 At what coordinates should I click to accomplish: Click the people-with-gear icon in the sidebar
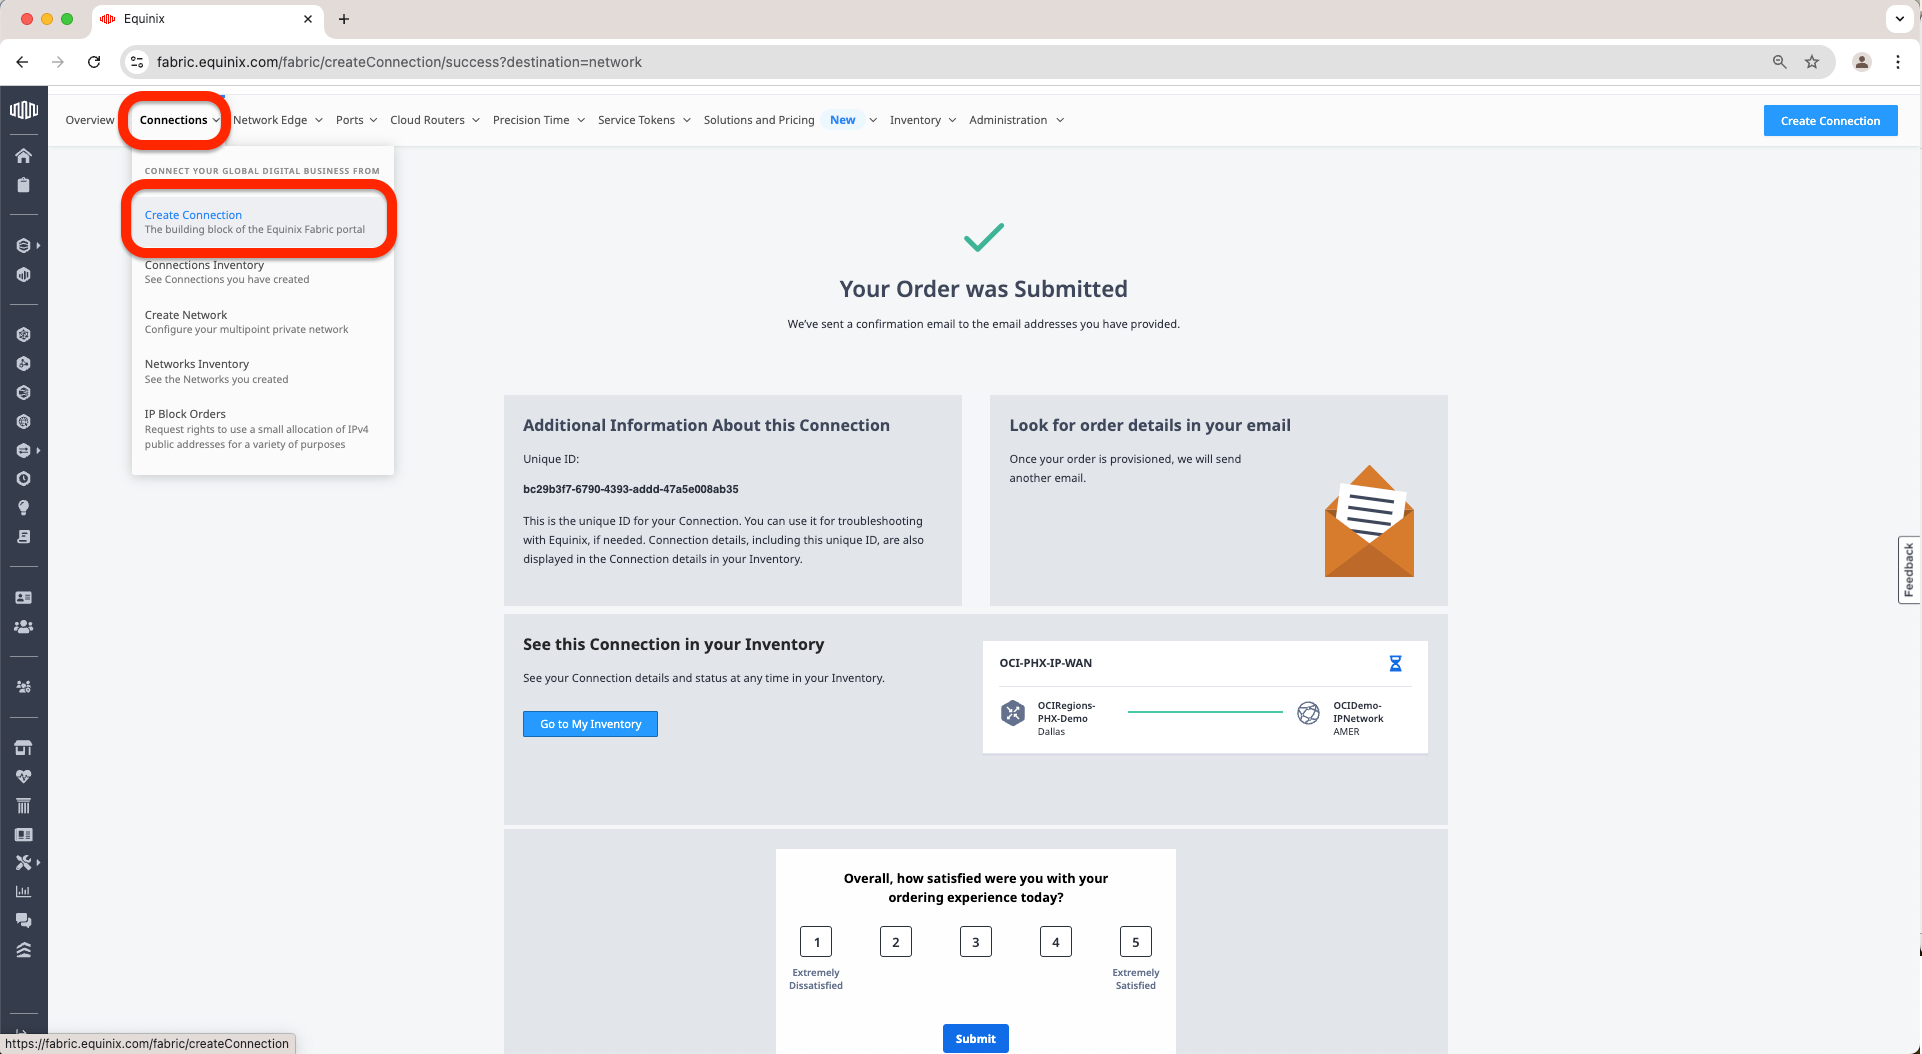pos(24,687)
